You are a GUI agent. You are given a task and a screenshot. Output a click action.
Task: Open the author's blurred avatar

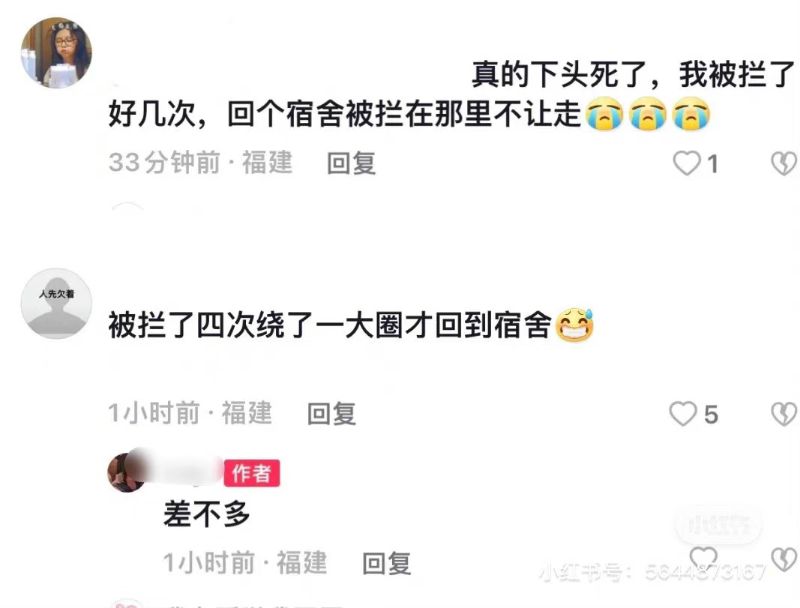tap(127, 472)
